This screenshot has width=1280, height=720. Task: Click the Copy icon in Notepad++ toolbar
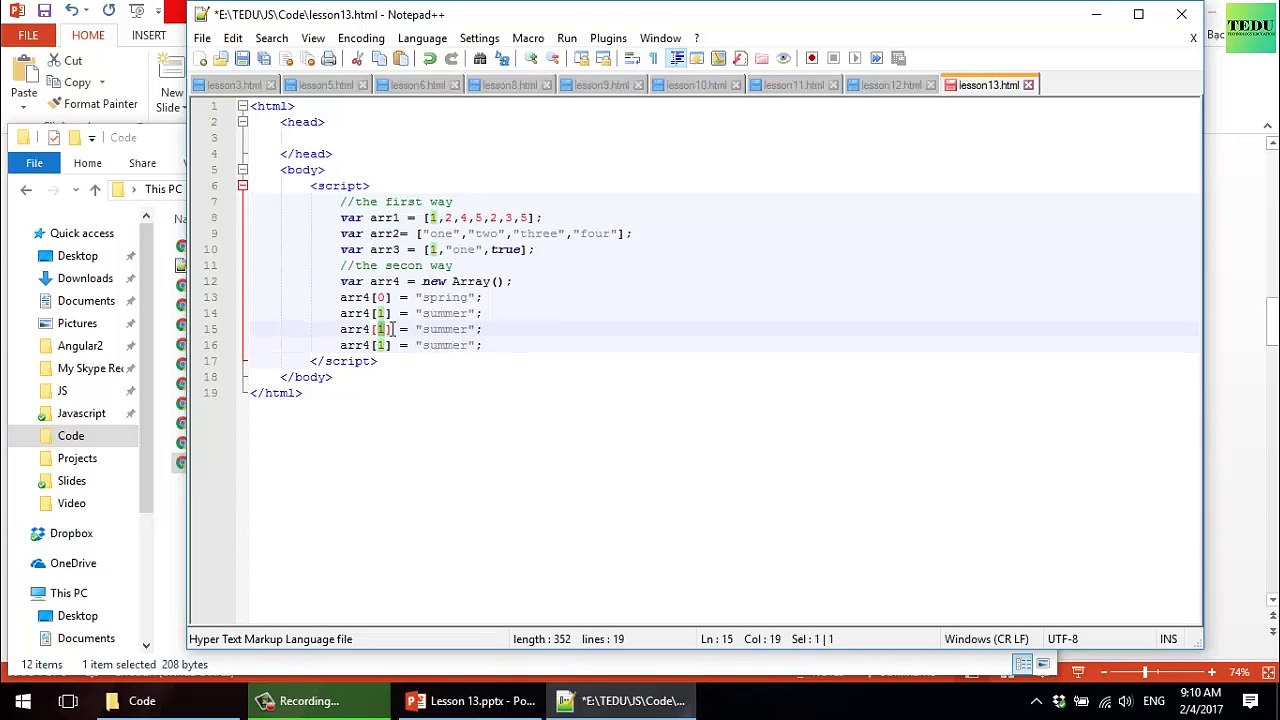[379, 59]
